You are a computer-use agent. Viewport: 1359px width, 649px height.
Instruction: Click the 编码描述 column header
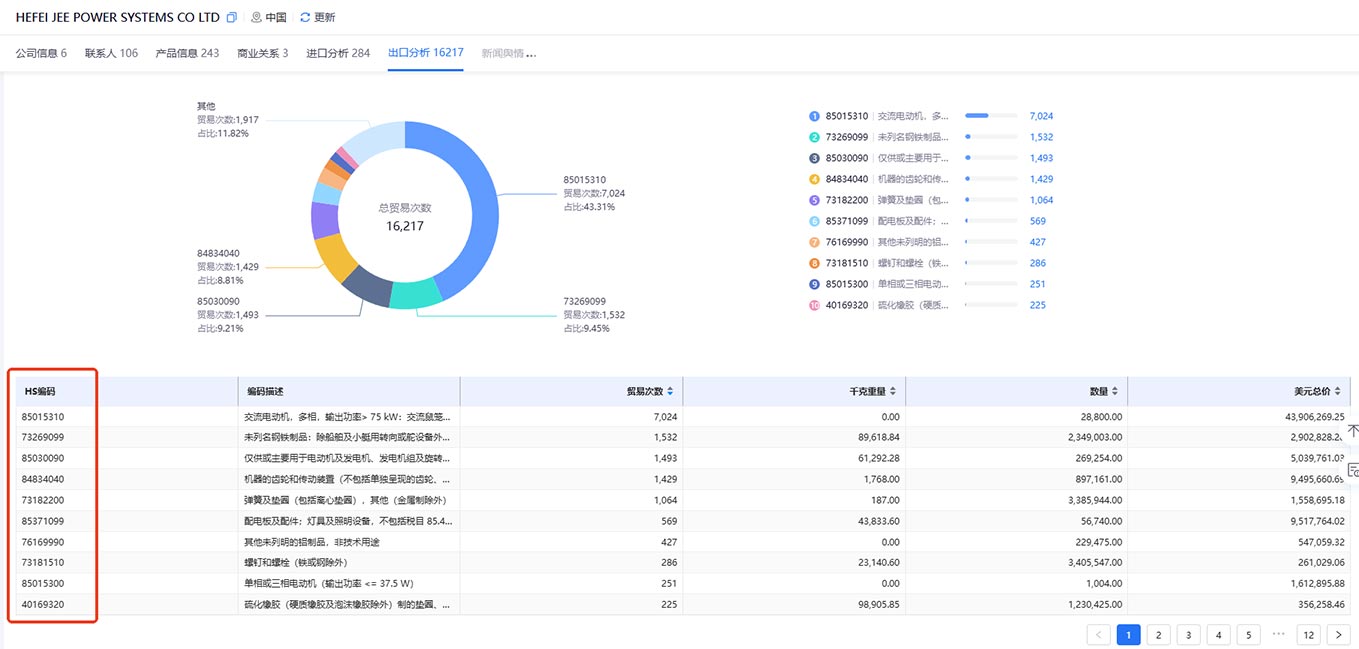(x=265, y=392)
